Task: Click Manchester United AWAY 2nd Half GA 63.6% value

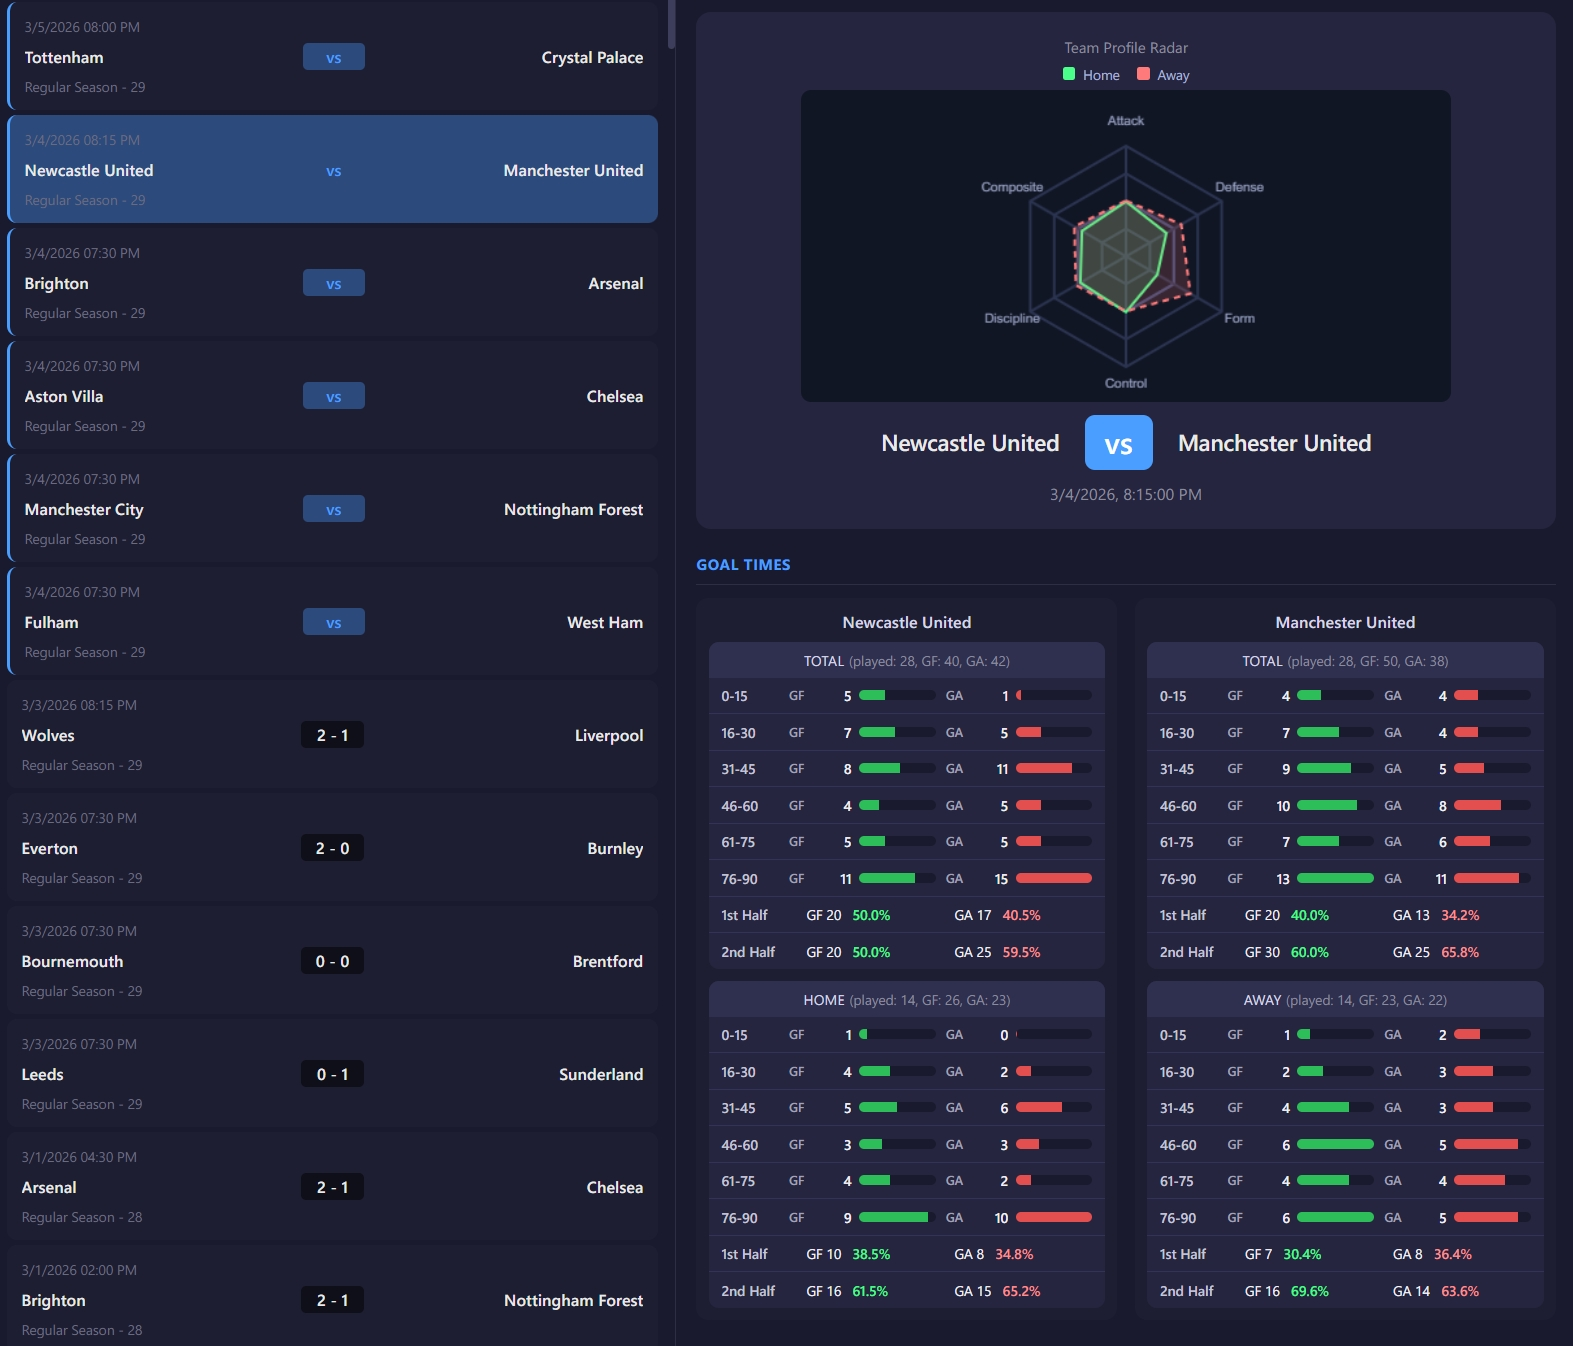Action: (1460, 1291)
